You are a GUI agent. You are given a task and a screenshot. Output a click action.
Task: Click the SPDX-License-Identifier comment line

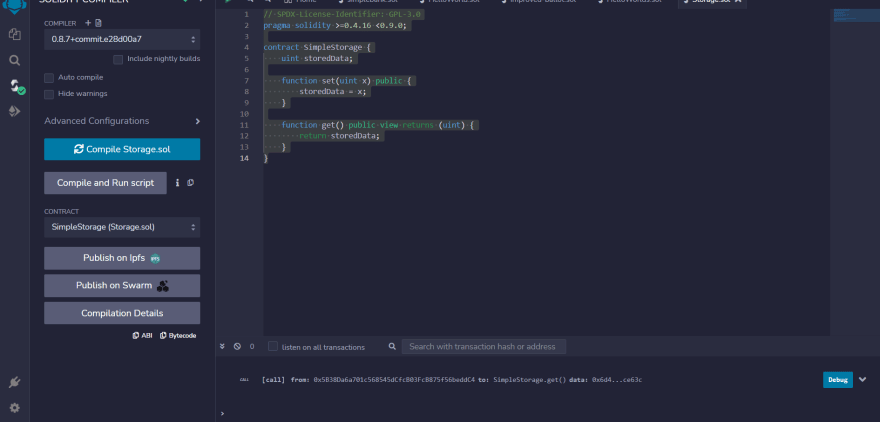[343, 15]
